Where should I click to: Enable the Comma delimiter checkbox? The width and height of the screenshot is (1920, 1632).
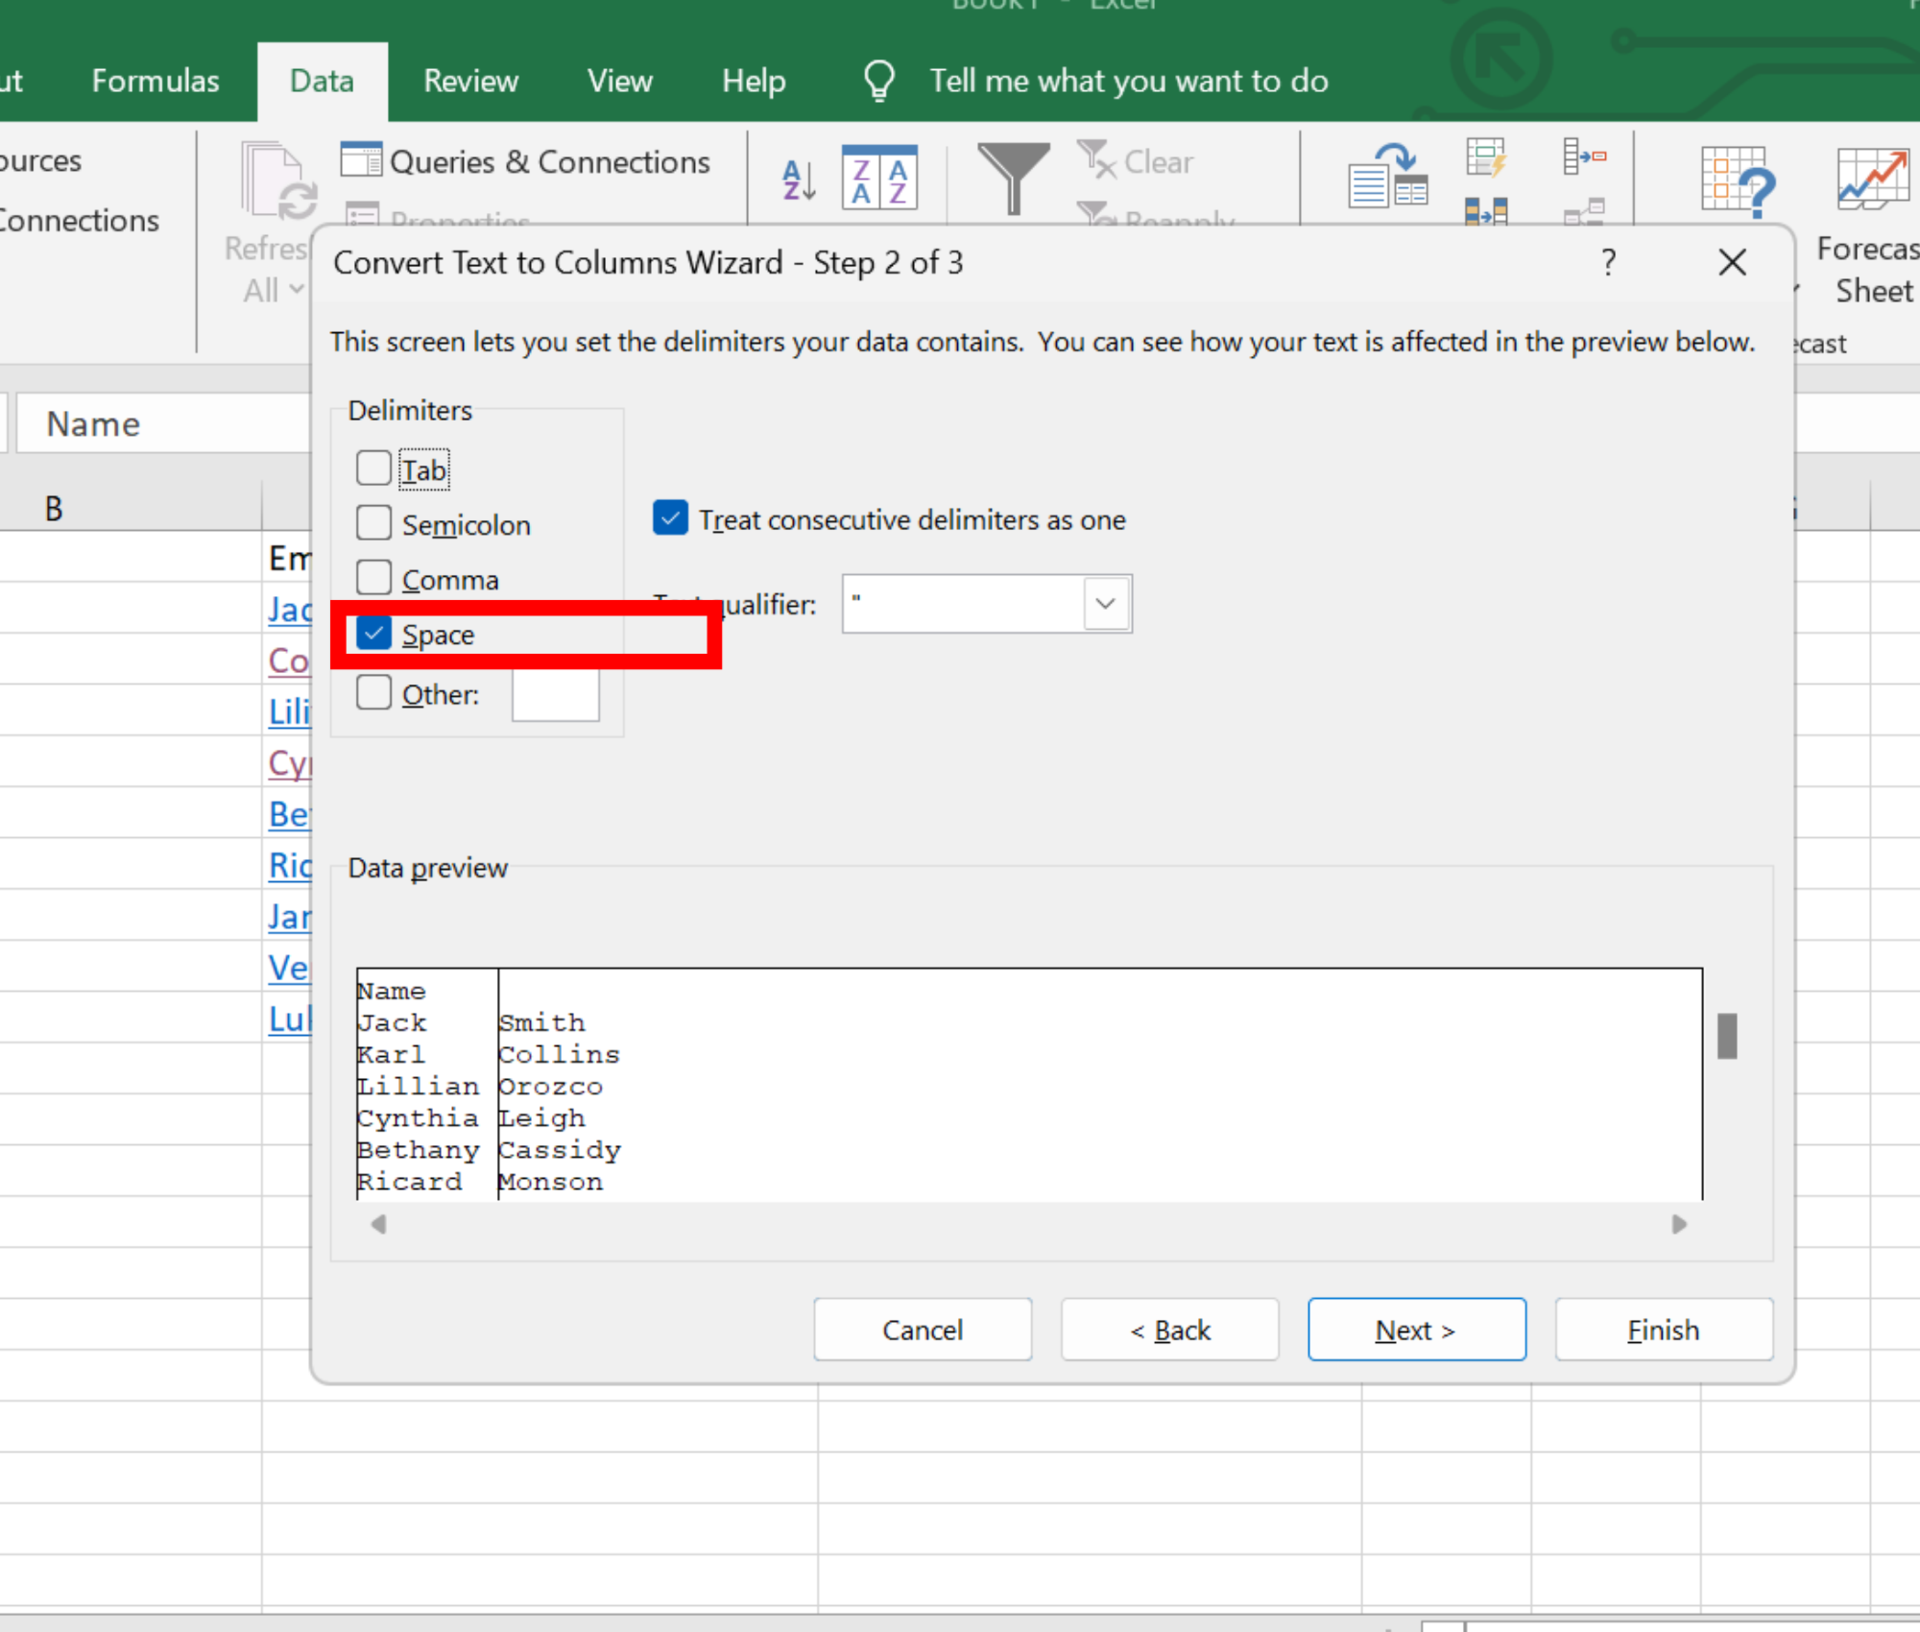pos(374,578)
